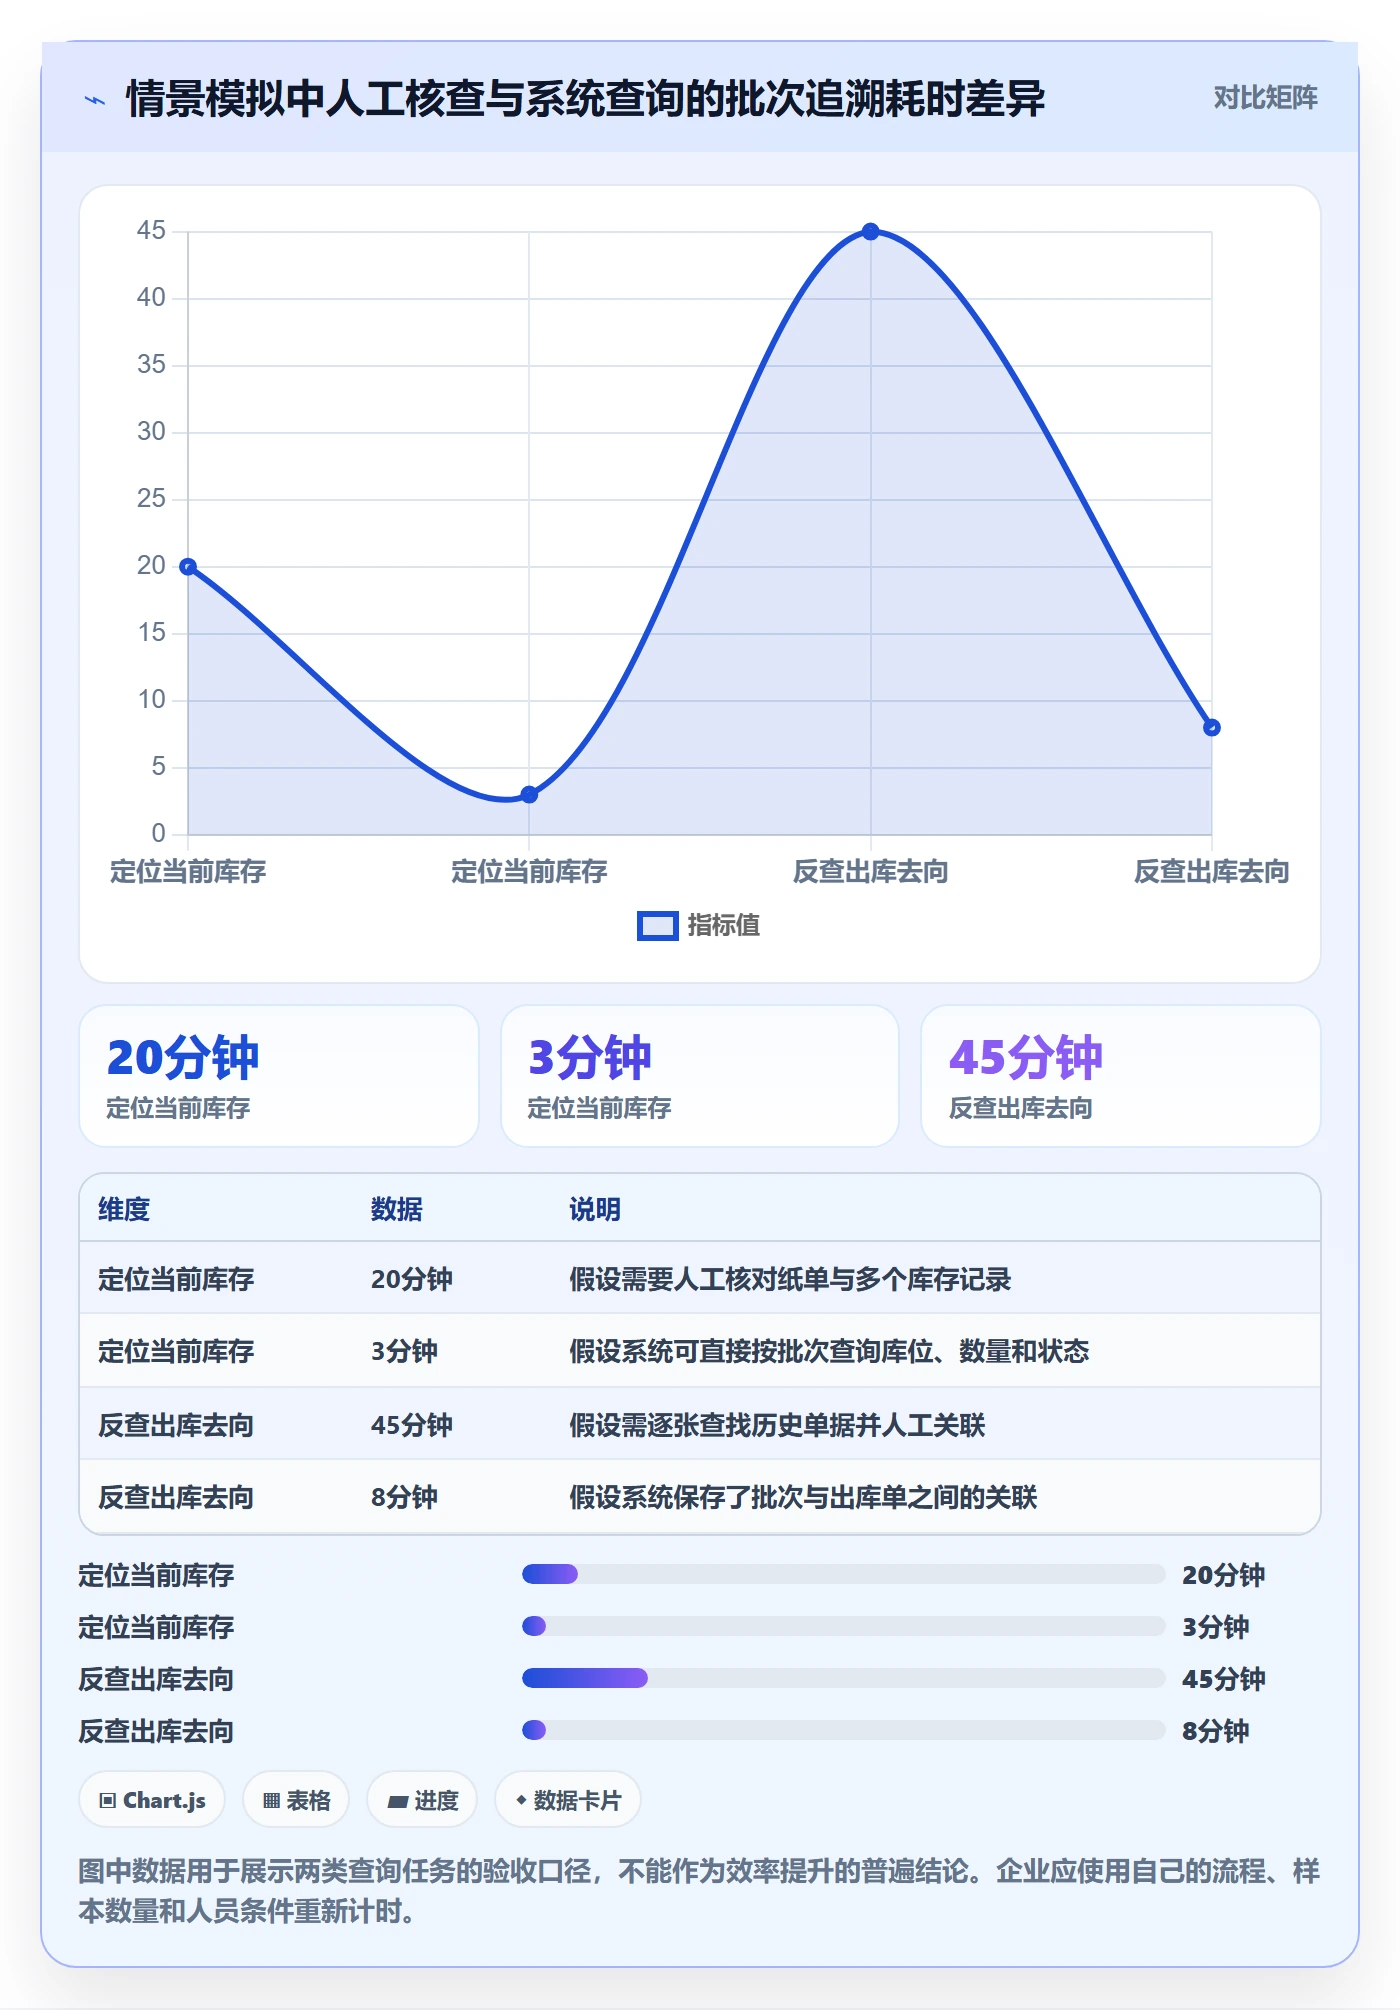Click the 维度 column header

[x=124, y=1209]
